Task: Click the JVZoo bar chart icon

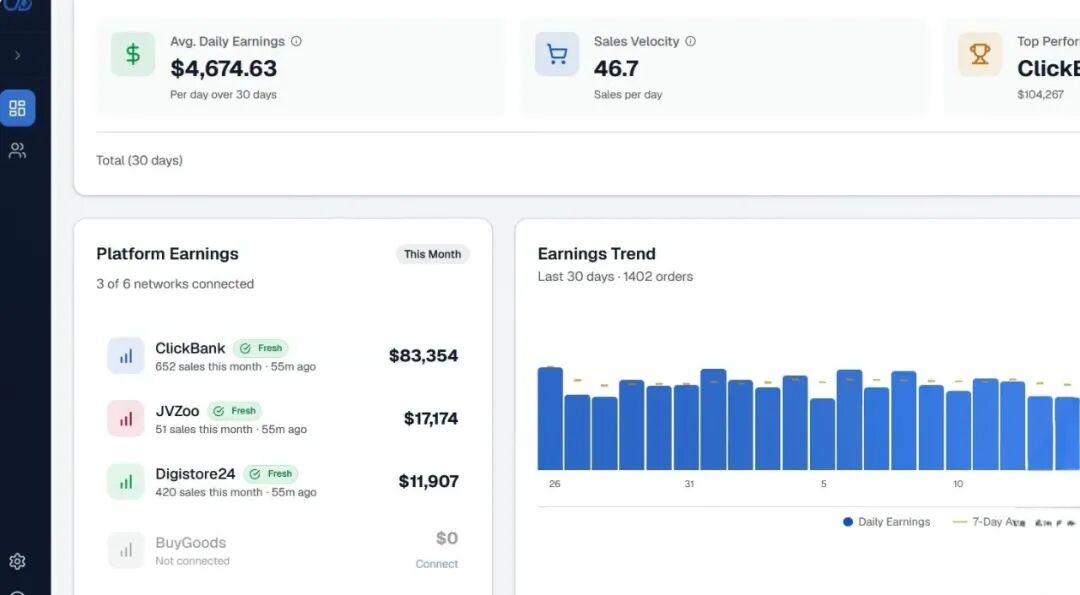Action: (x=126, y=419)
